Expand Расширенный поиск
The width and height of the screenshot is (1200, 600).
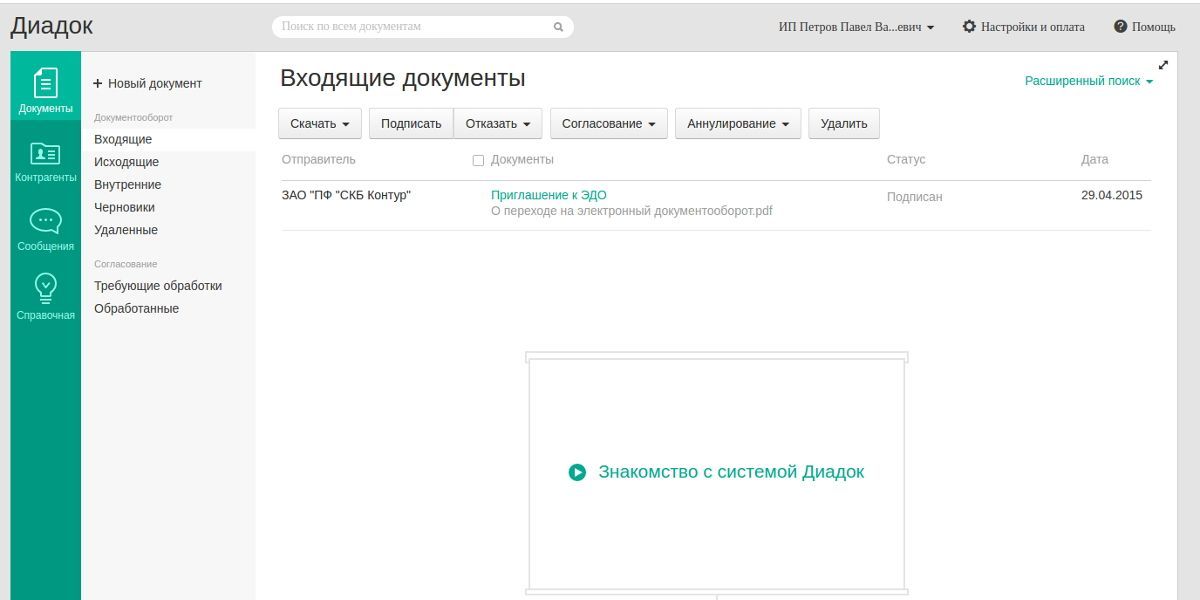click(x=1089, y=81)
